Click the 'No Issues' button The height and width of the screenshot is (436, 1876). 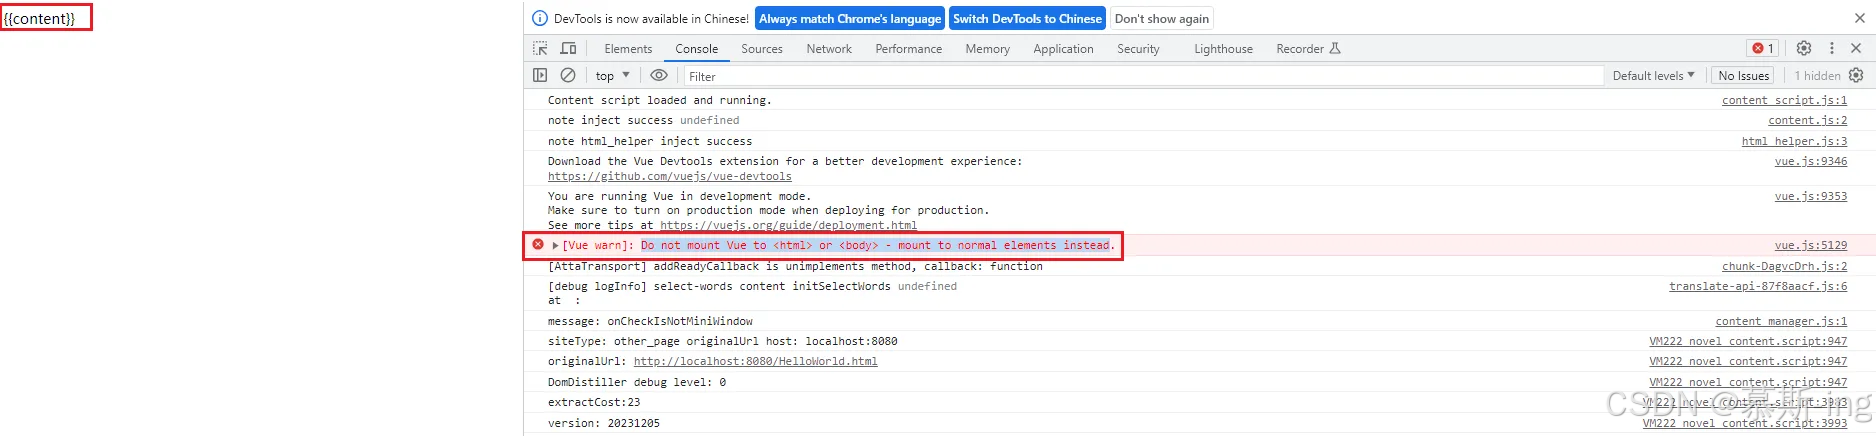point(1744,75)
